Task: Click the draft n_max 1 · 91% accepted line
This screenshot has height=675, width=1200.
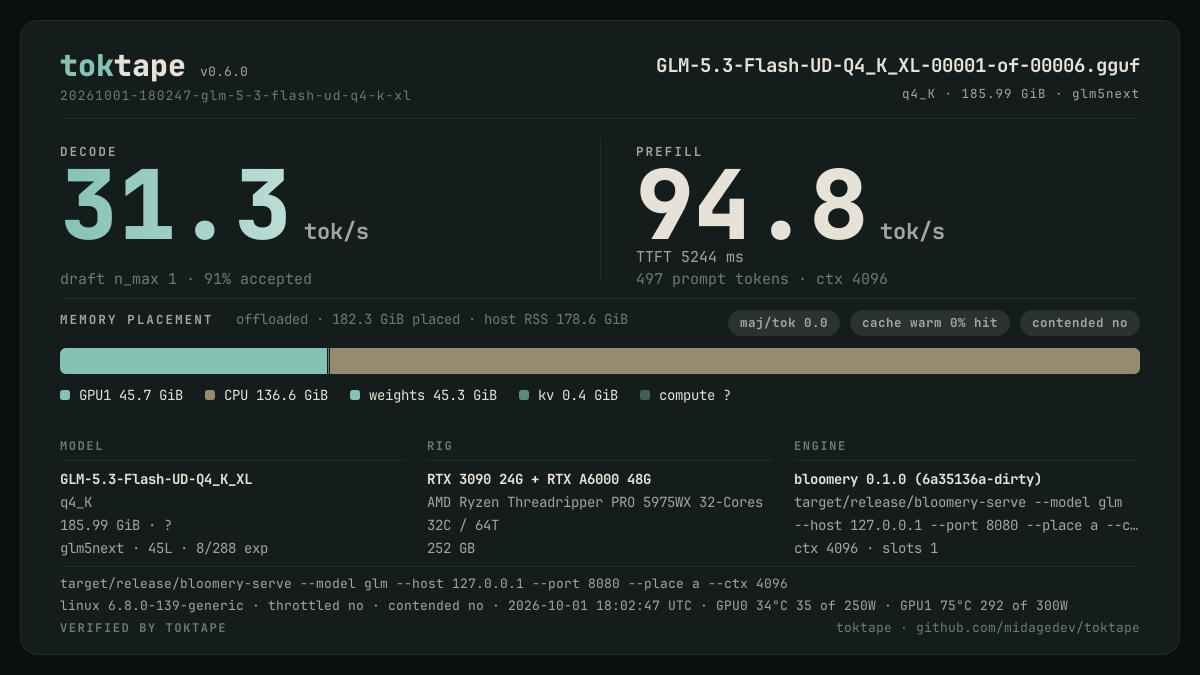Action: 186,279
